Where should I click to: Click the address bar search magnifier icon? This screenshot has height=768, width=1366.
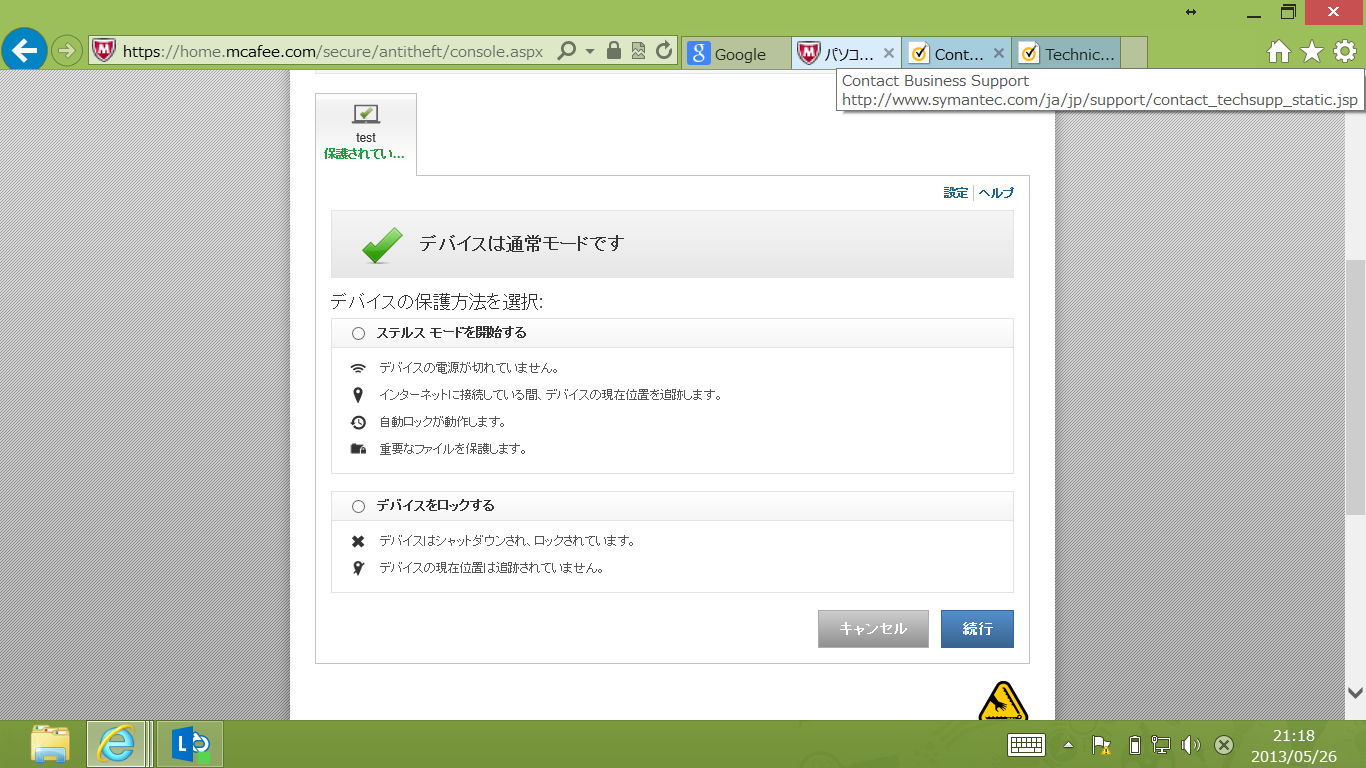click(x=566, y=50)
